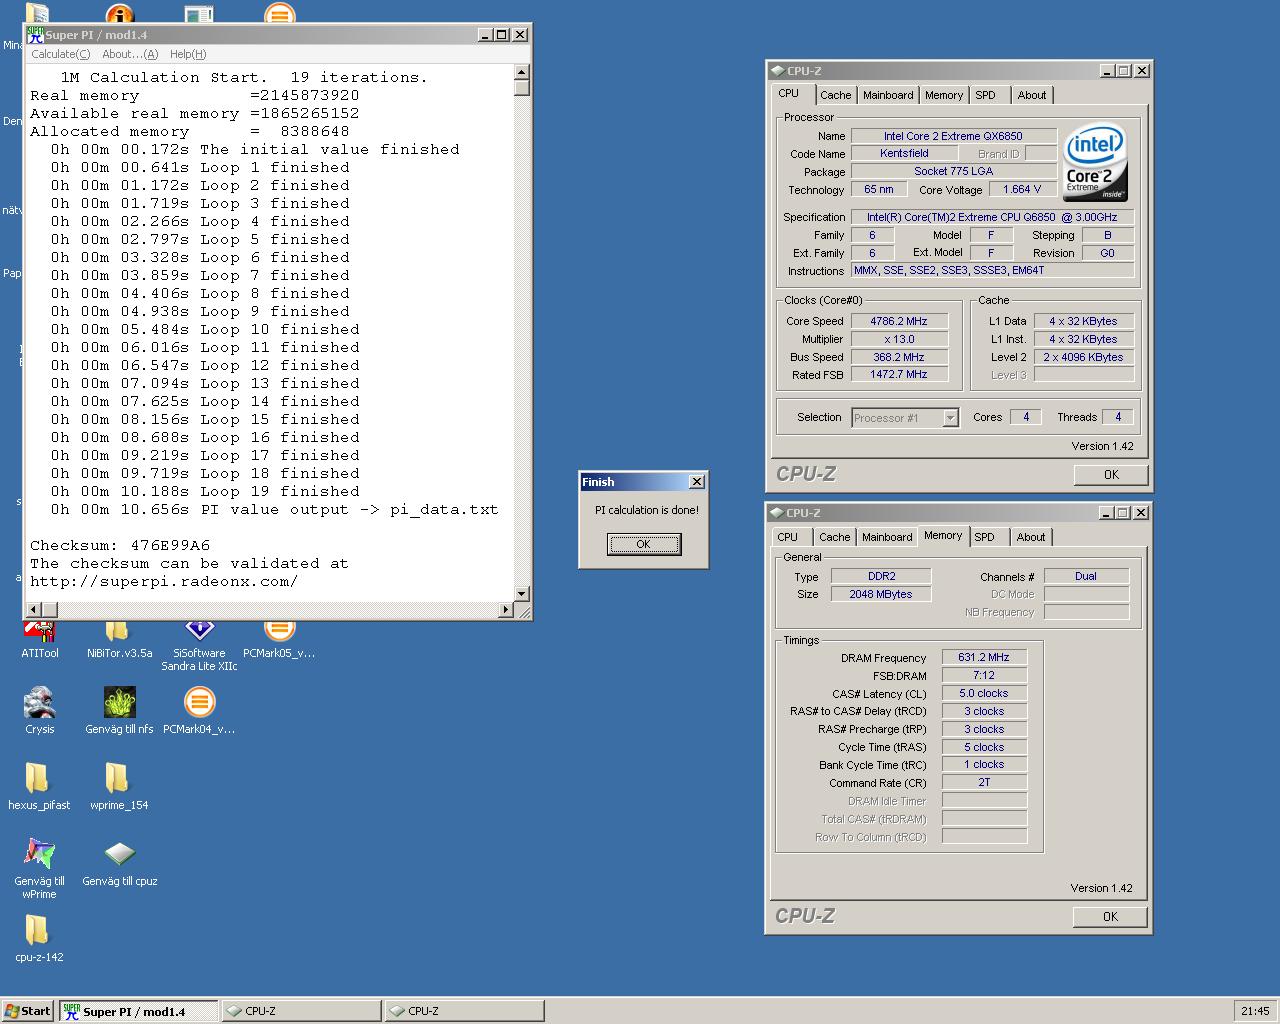Click Super PI vertical scrollbar down arrow

[522, 594]
